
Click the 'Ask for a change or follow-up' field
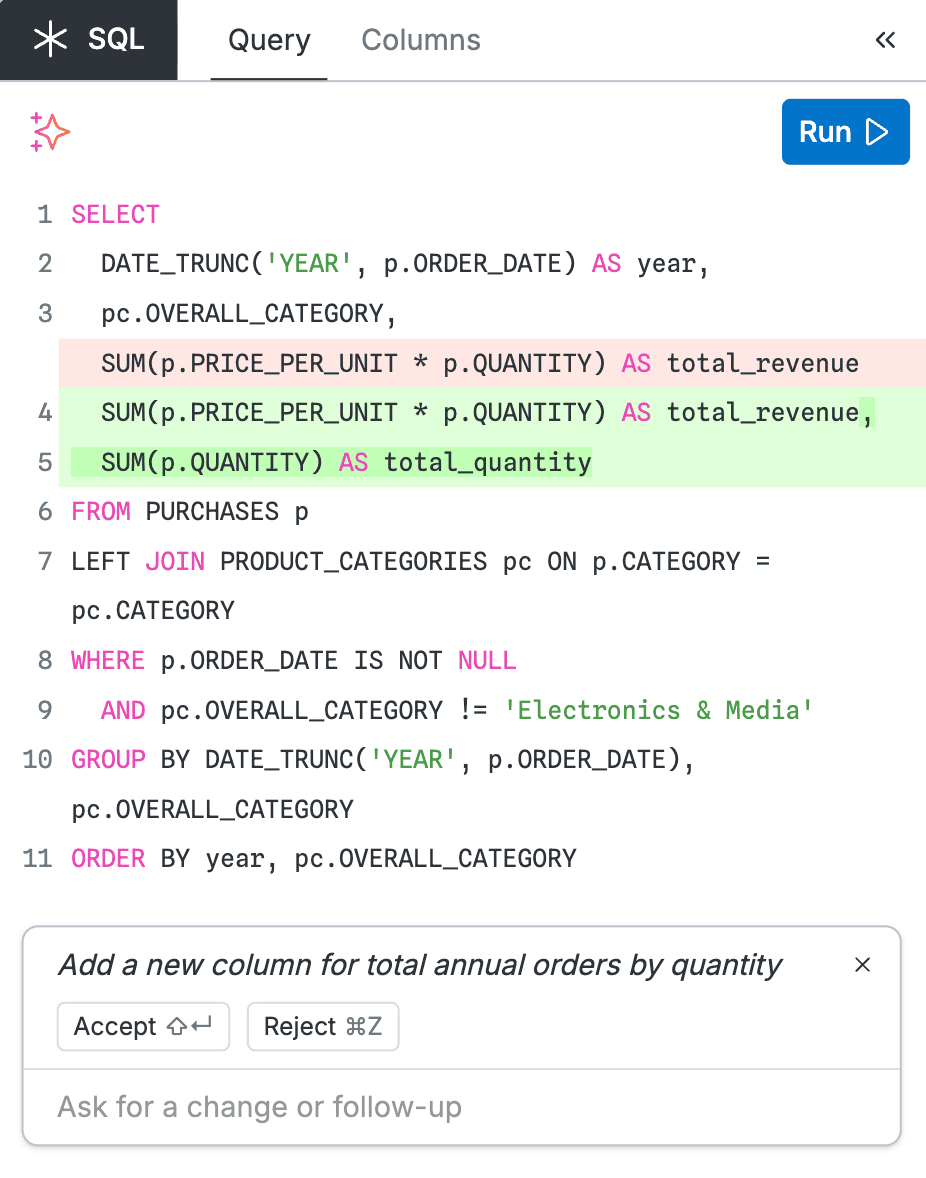462,1107
